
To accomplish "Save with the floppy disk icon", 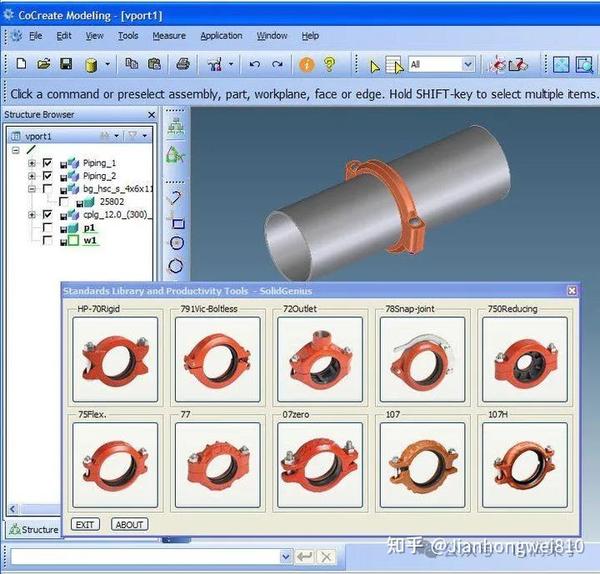I will tap(66, 64).
